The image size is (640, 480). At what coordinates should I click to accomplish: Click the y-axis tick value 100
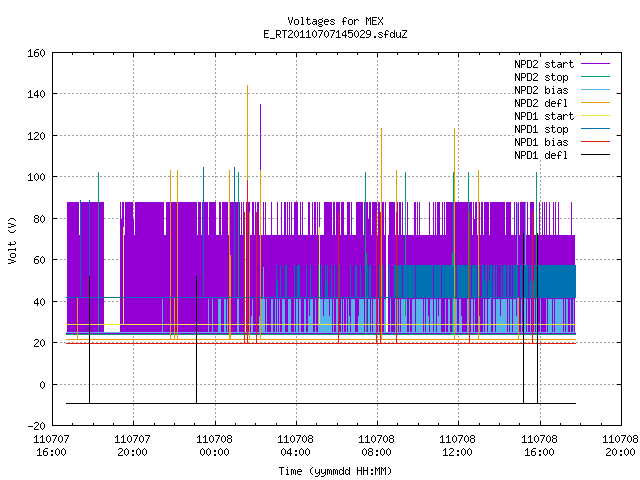click(x=36, y=177)
